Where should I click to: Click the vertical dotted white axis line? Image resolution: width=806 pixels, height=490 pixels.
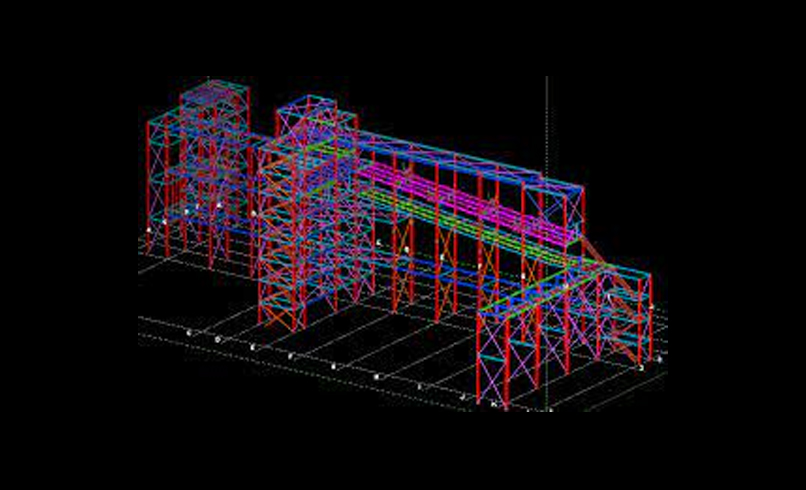547,120
